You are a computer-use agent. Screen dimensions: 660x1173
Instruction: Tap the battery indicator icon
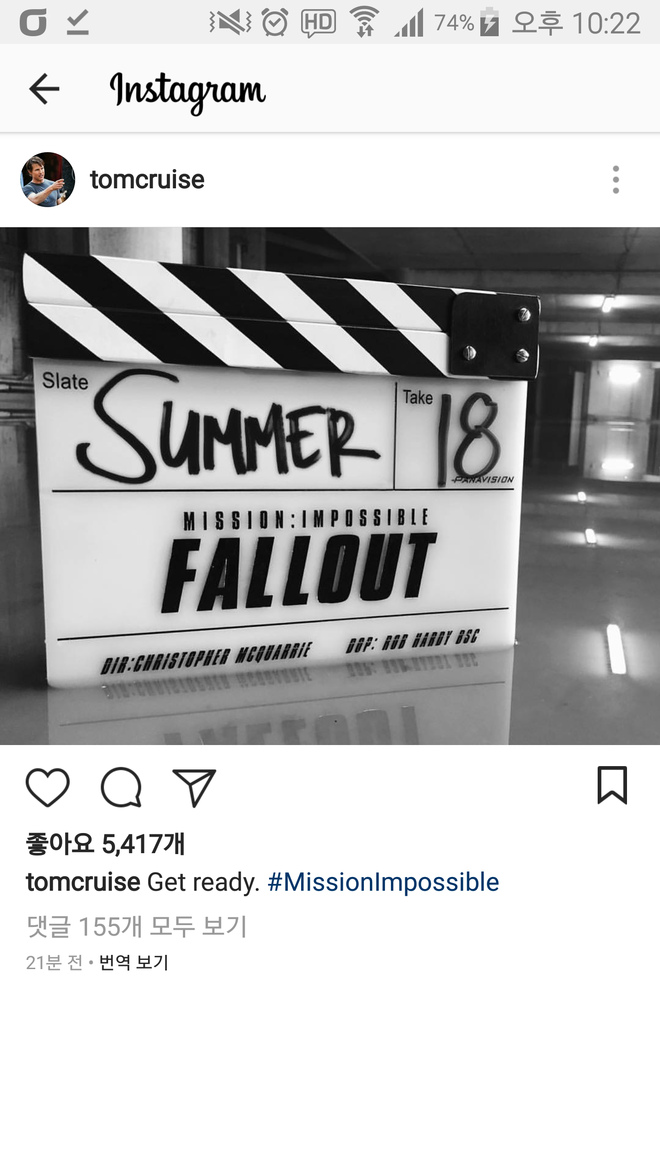[x=489, y=22]
